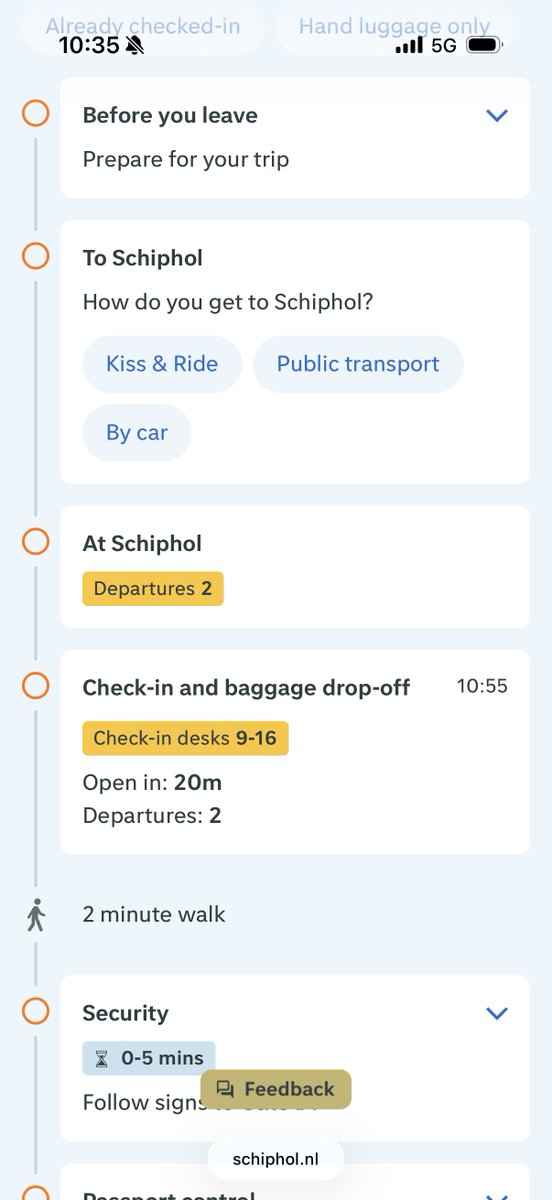Image resolution: width=552 pixels, height=1200 pixels.
Task: Open the Departures 2 yellow tag
Action: point(153,589)
